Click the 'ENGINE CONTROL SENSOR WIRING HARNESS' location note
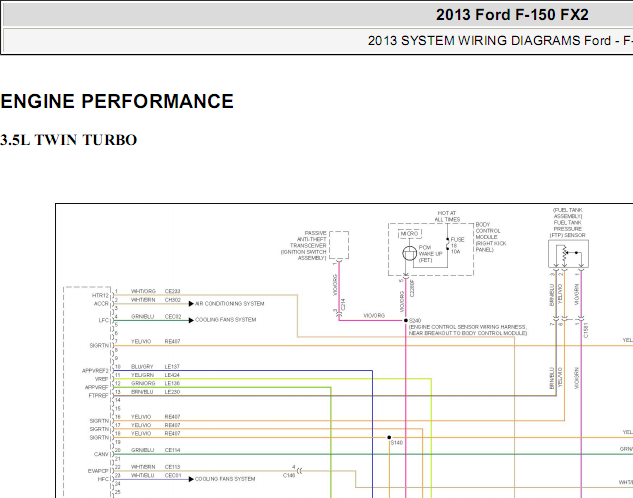This screenshot has width=633, height=498. pyautogui.click(x=468, y=330)
